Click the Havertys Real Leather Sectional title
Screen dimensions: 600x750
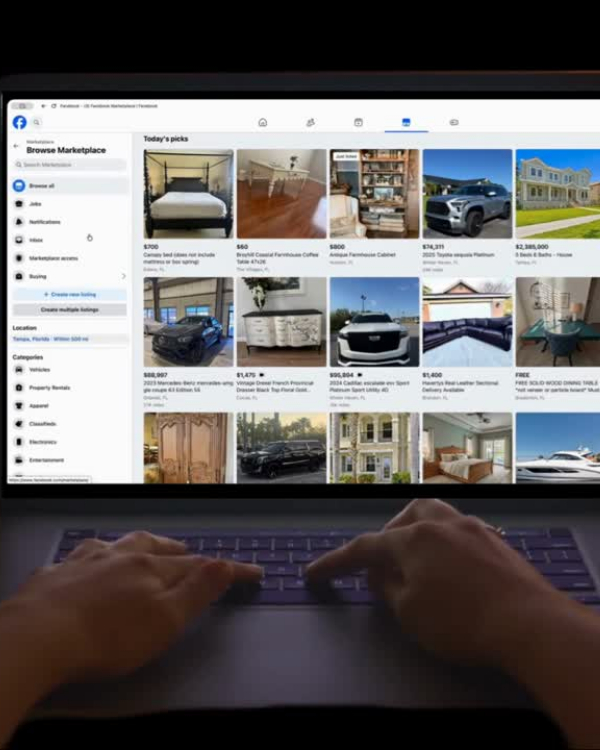pos(460,386)
